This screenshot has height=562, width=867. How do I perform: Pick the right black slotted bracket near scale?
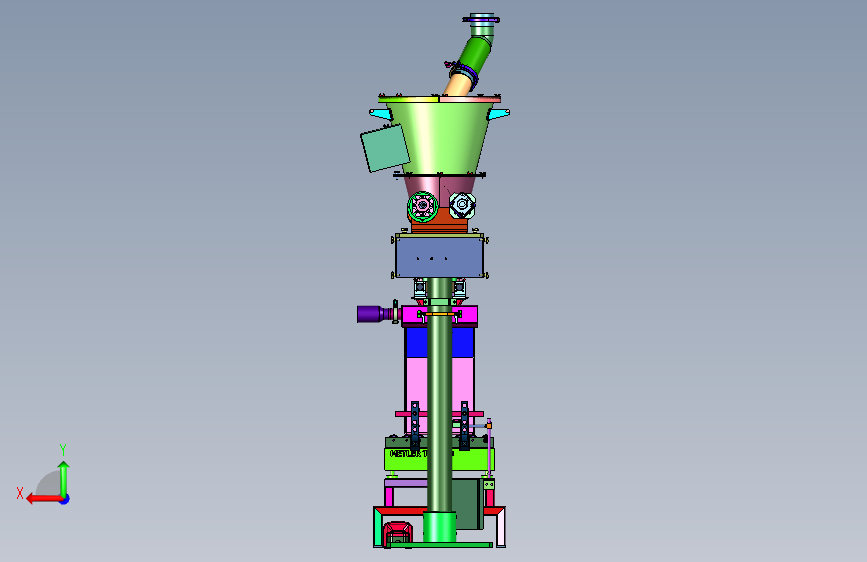coord(464,425)
